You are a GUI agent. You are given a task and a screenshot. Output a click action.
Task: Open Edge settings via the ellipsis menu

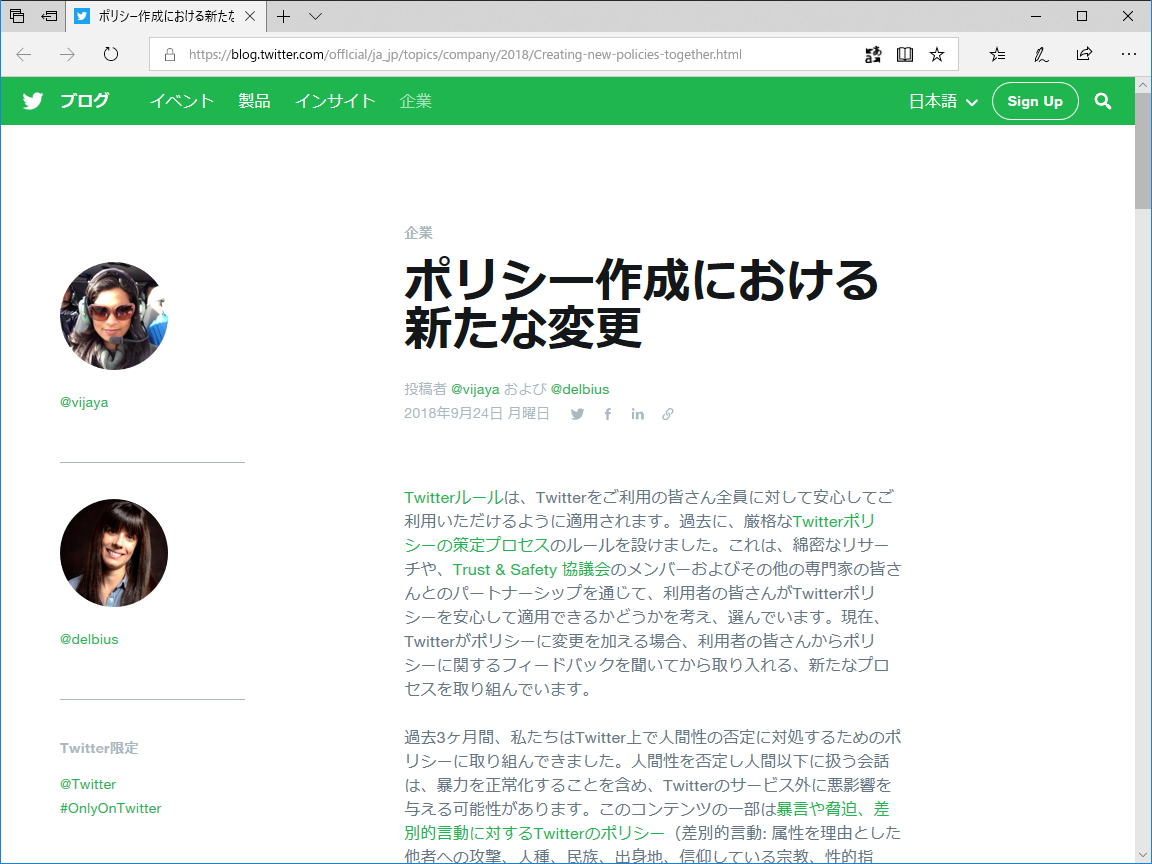pyautogui.click(x=1129, y=55)
